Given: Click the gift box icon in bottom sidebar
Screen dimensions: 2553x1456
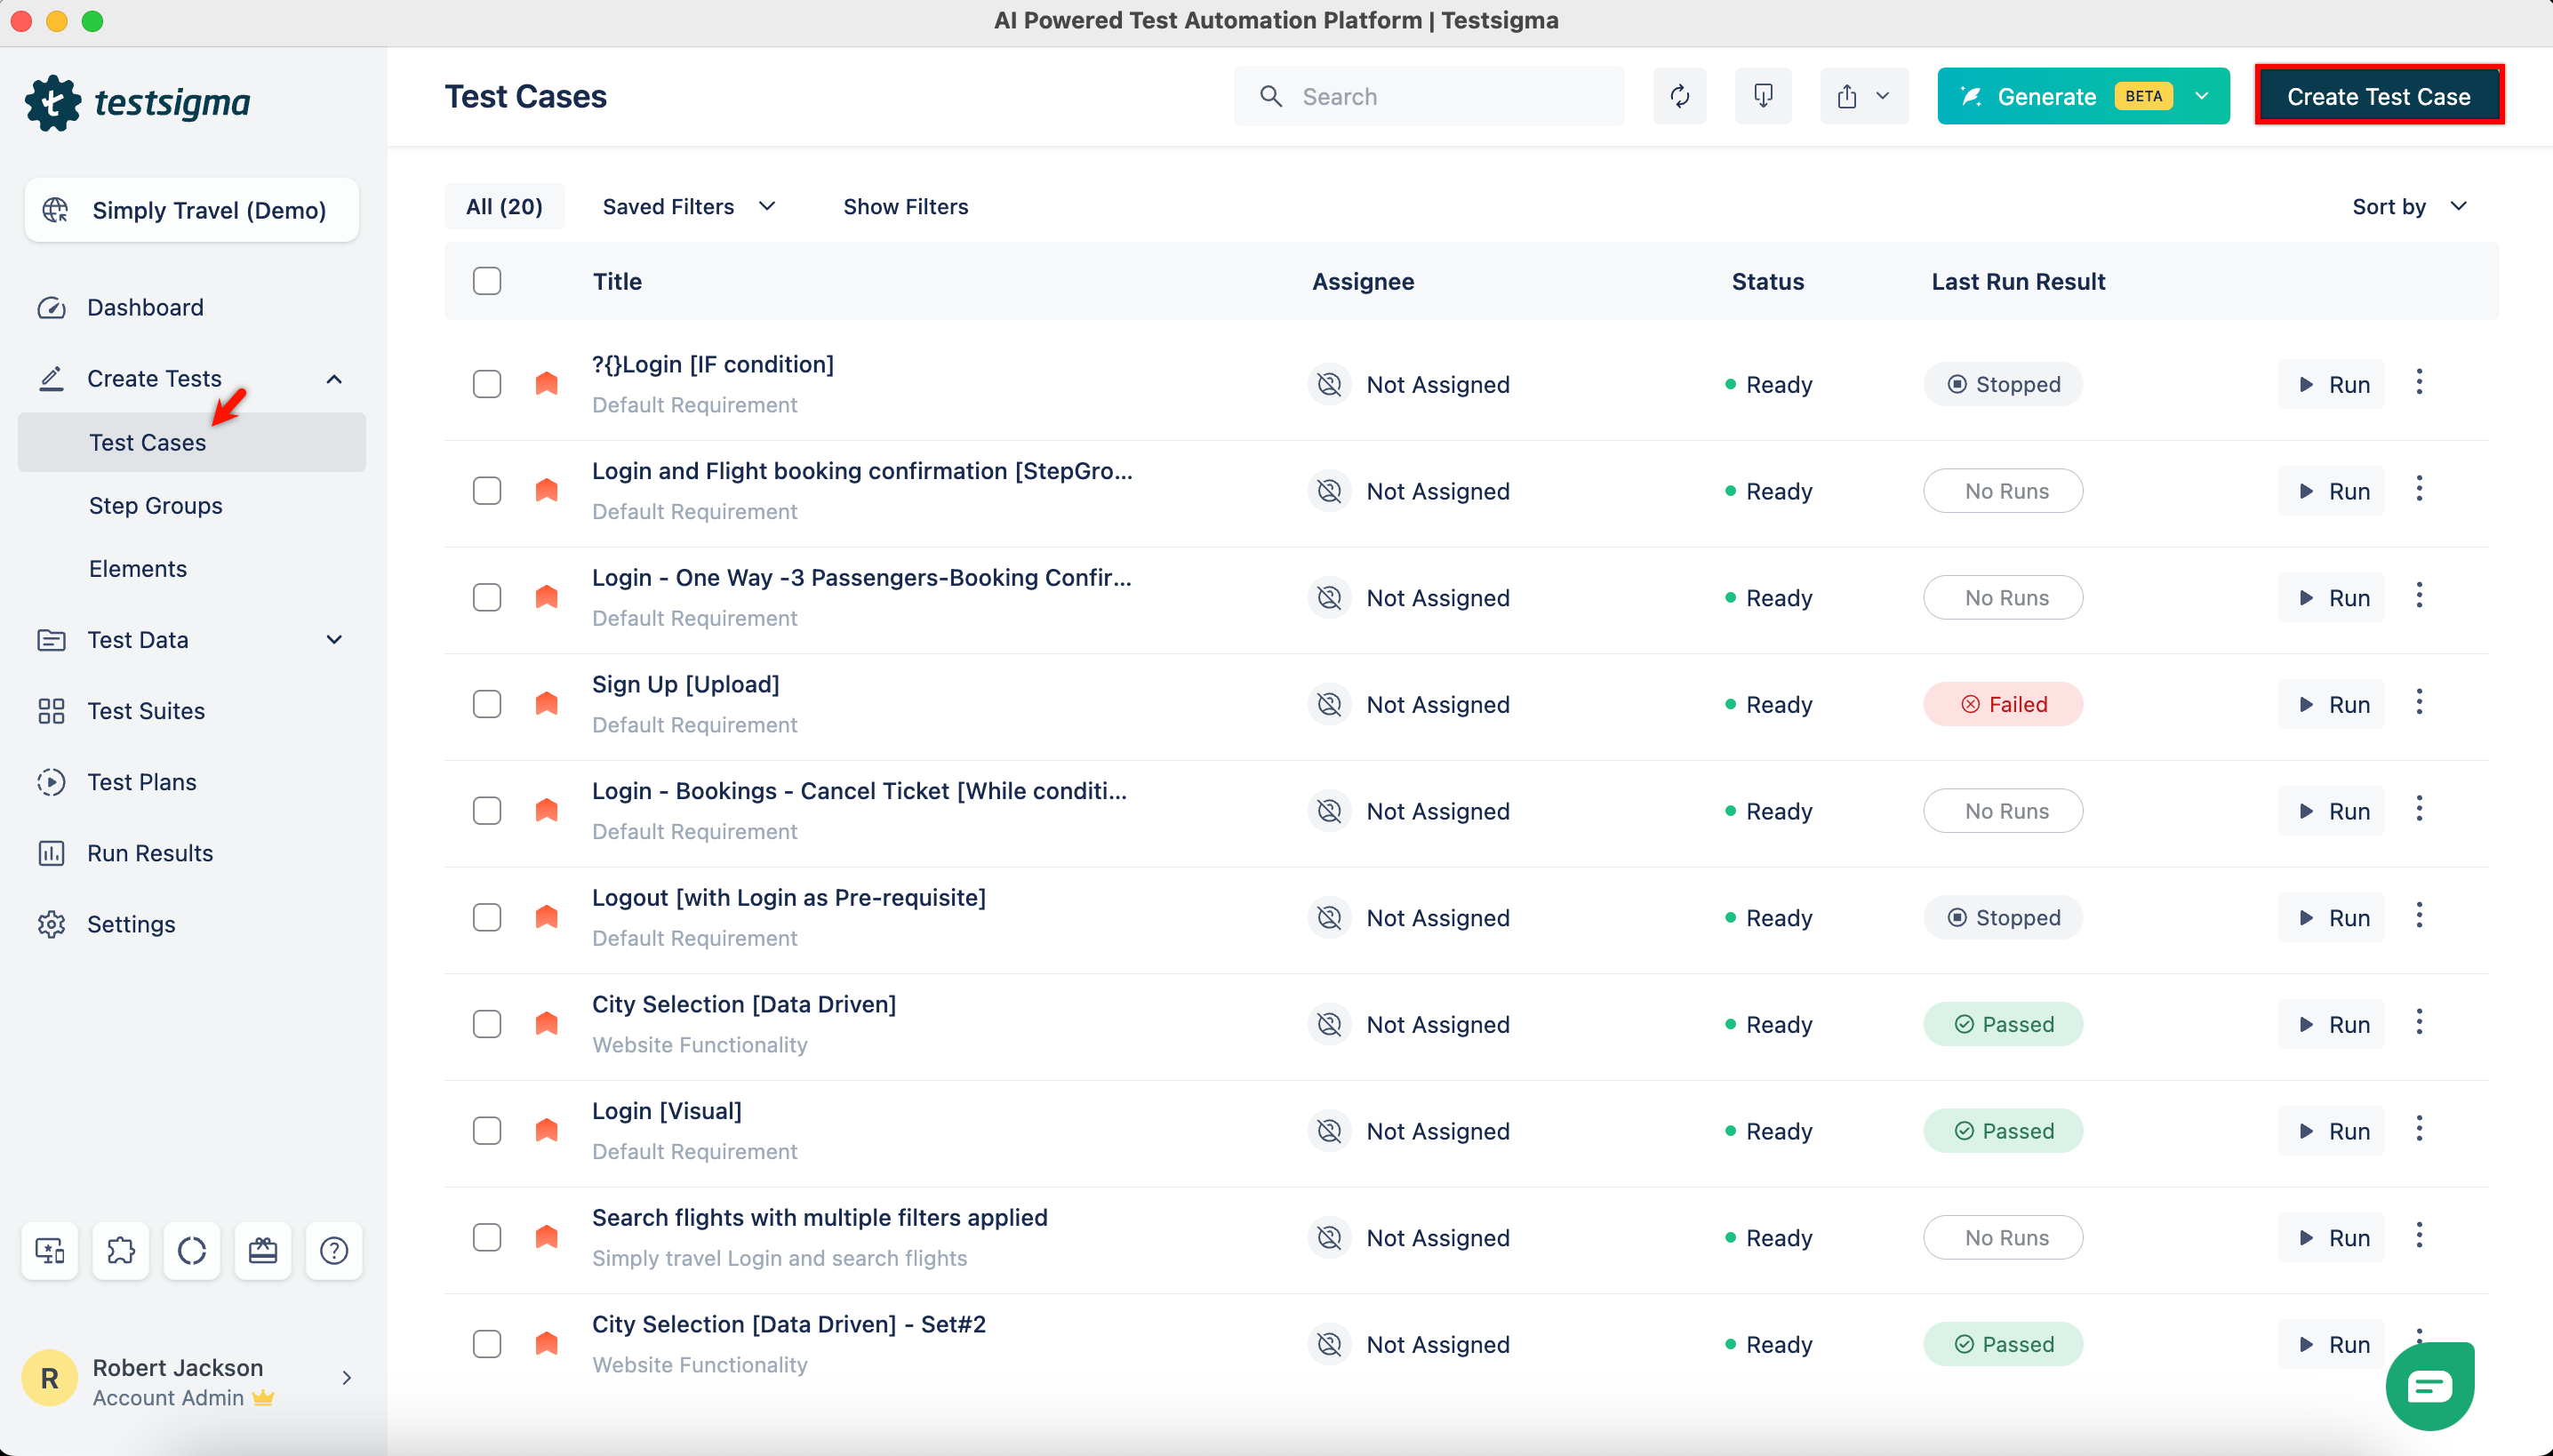Looking at the screenshot, I should tap(263, 1250).
